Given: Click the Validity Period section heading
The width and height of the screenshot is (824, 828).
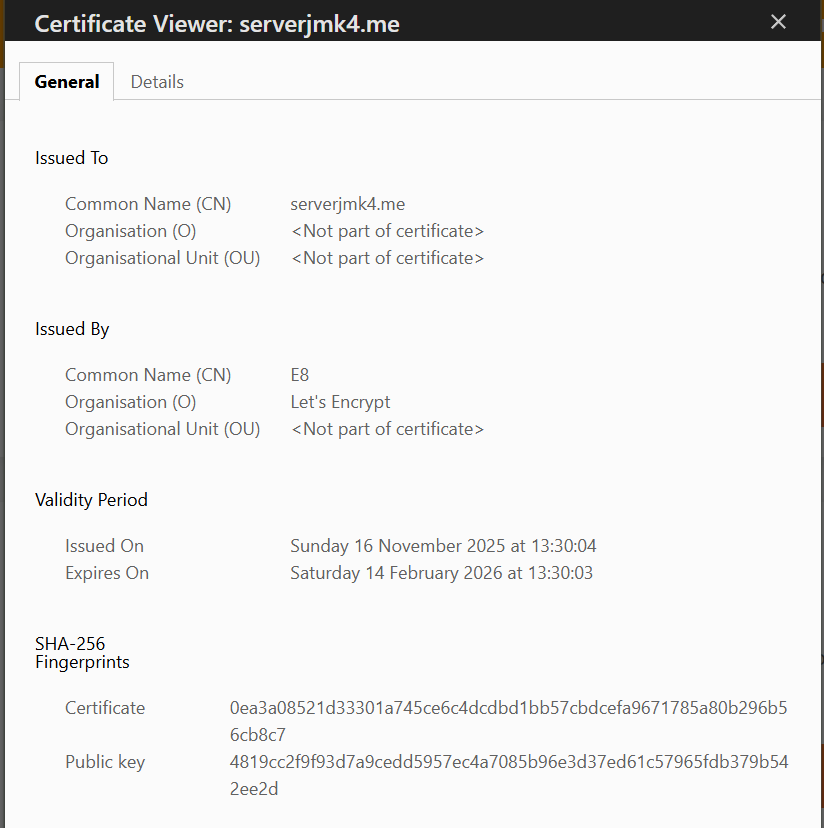Looking at the screenshot, I should [x=91, y=499].
